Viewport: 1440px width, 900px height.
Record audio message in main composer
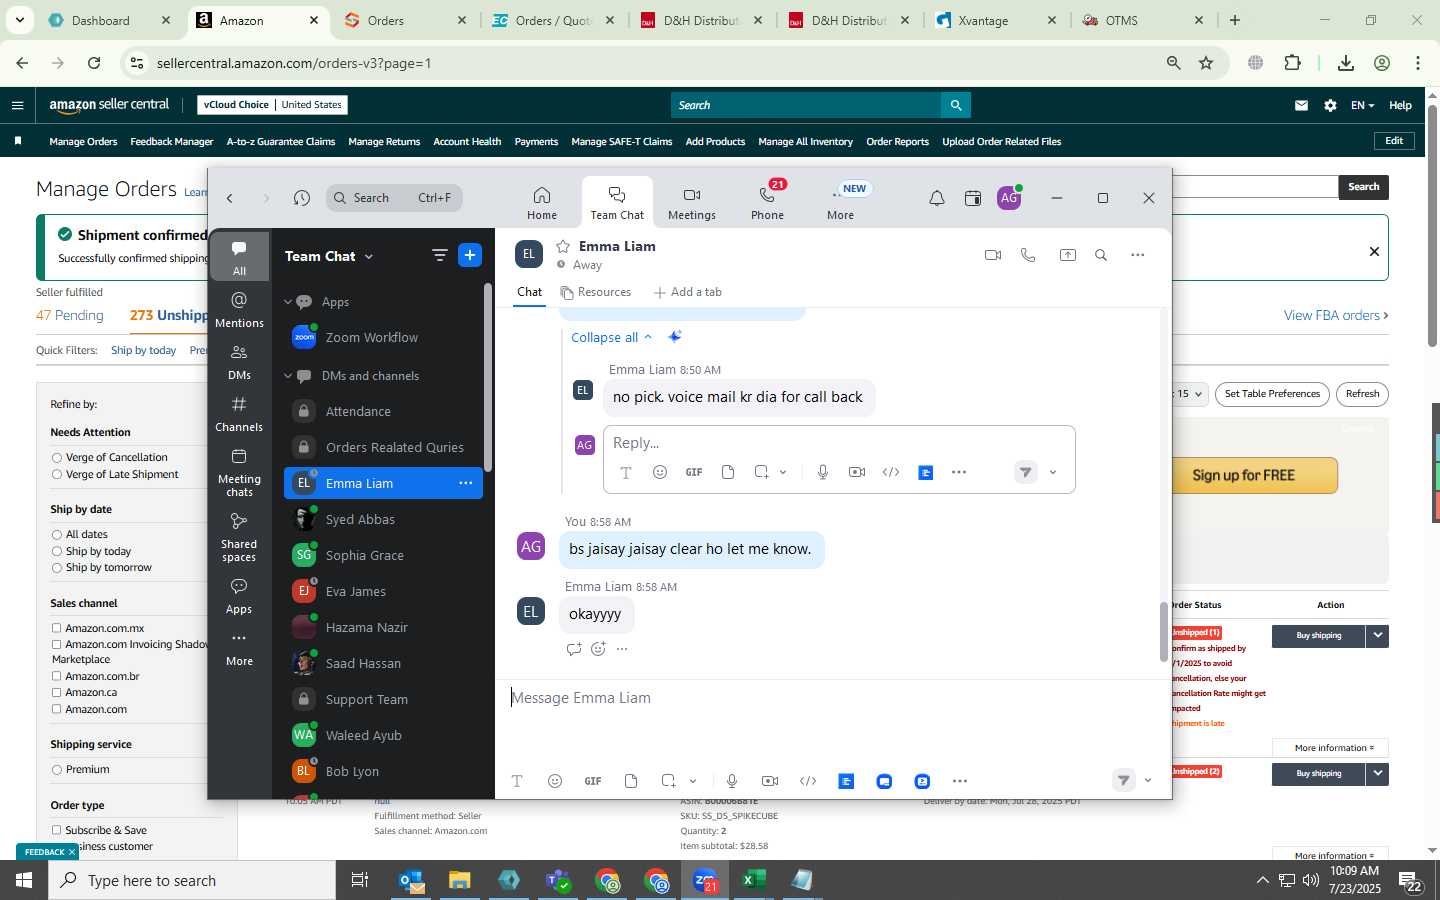pos(732,781)
